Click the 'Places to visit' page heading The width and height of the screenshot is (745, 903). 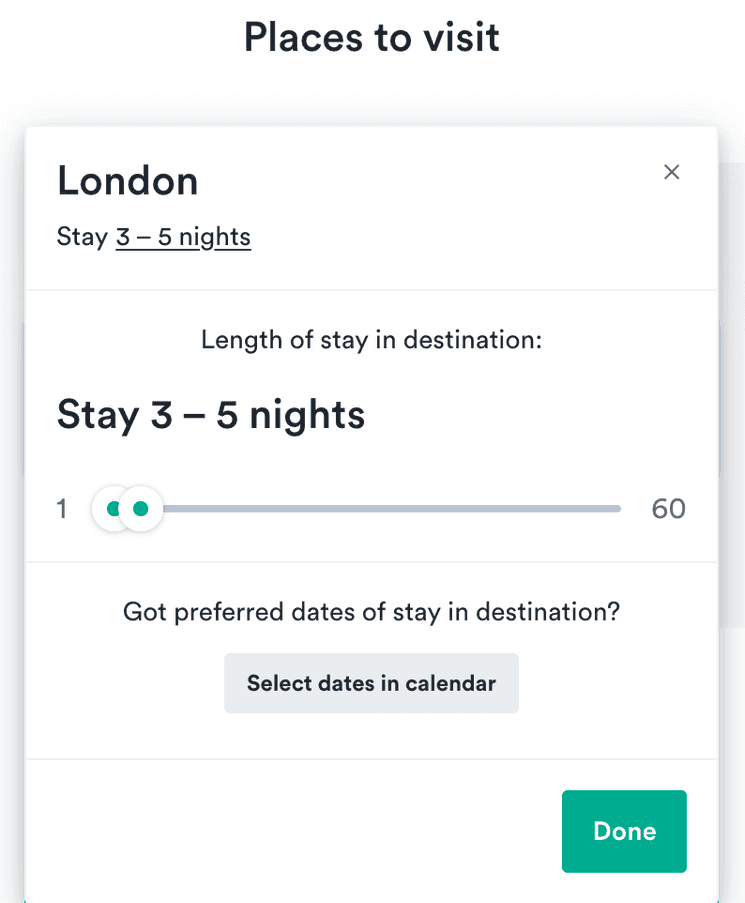[371, 37]
